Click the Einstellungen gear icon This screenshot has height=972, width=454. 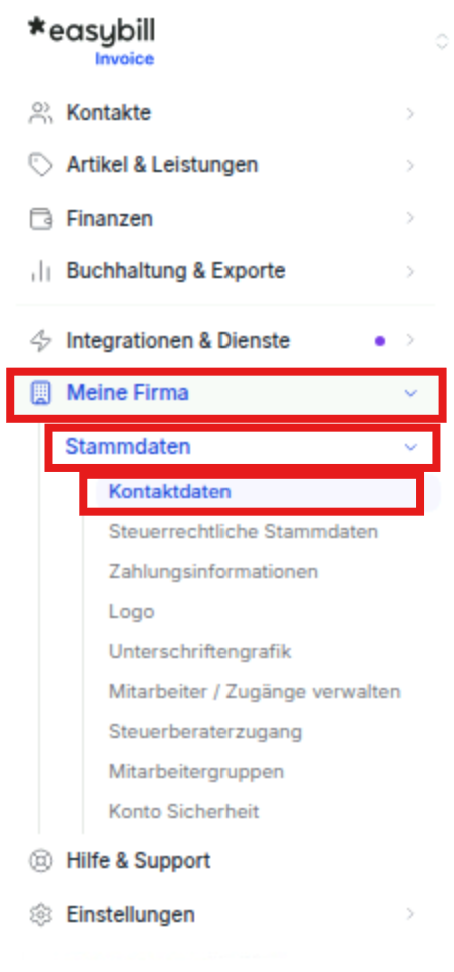(40, 914)
